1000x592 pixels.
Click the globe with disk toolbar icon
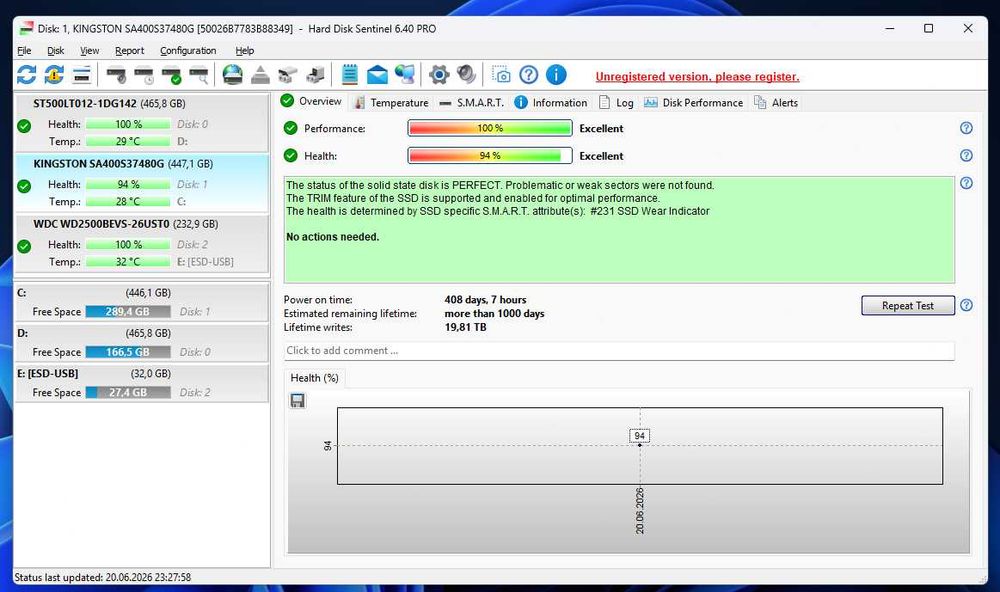(x=232, y=75)
